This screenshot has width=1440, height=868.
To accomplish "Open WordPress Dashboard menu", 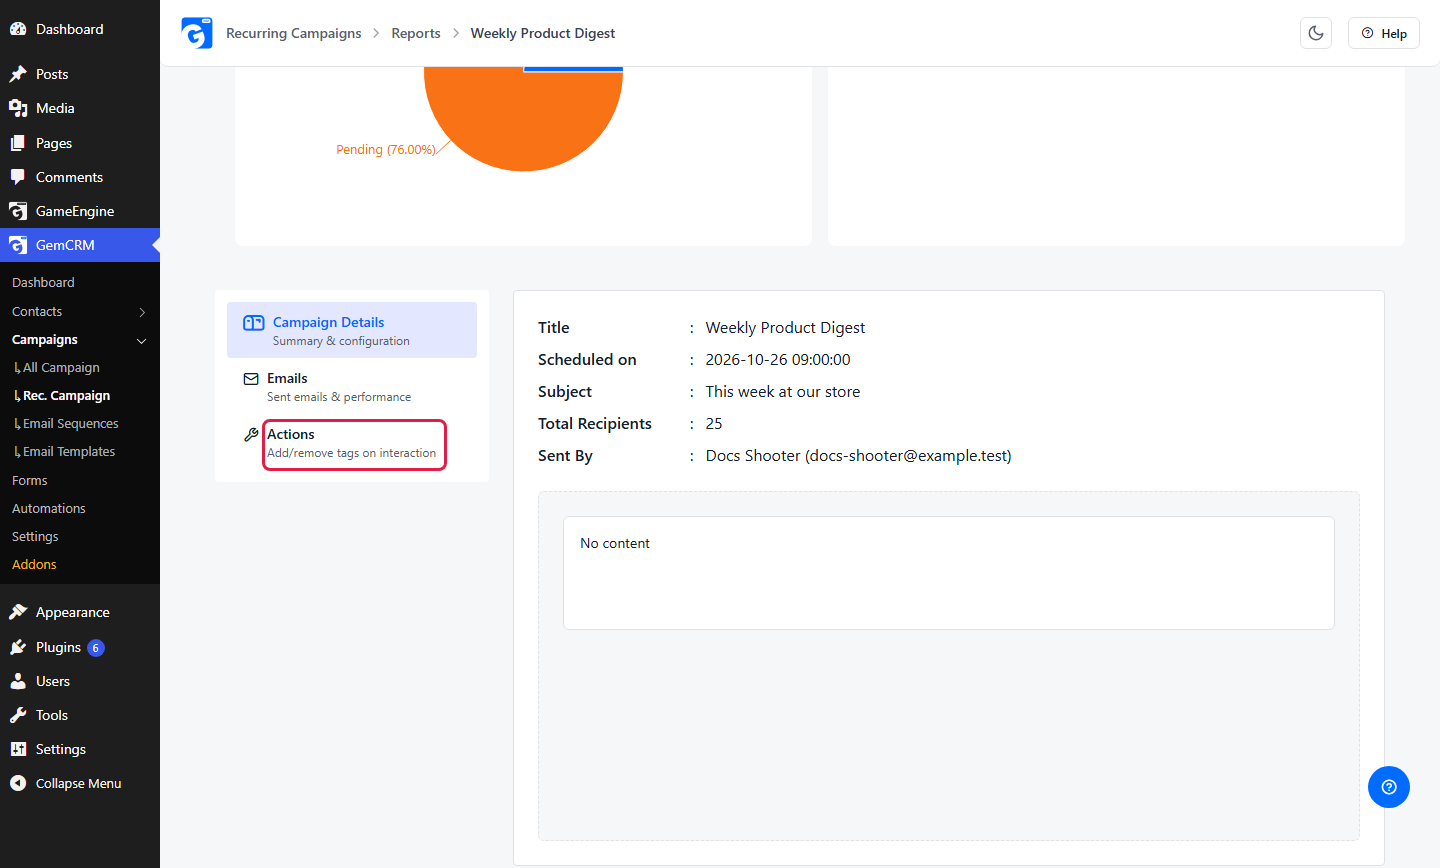I will click(x=80, y=29).
